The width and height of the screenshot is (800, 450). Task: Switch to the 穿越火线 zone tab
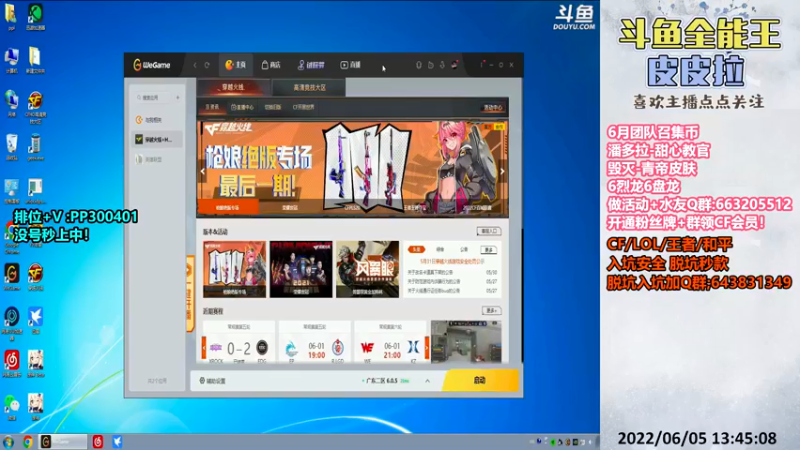point(233,87)
